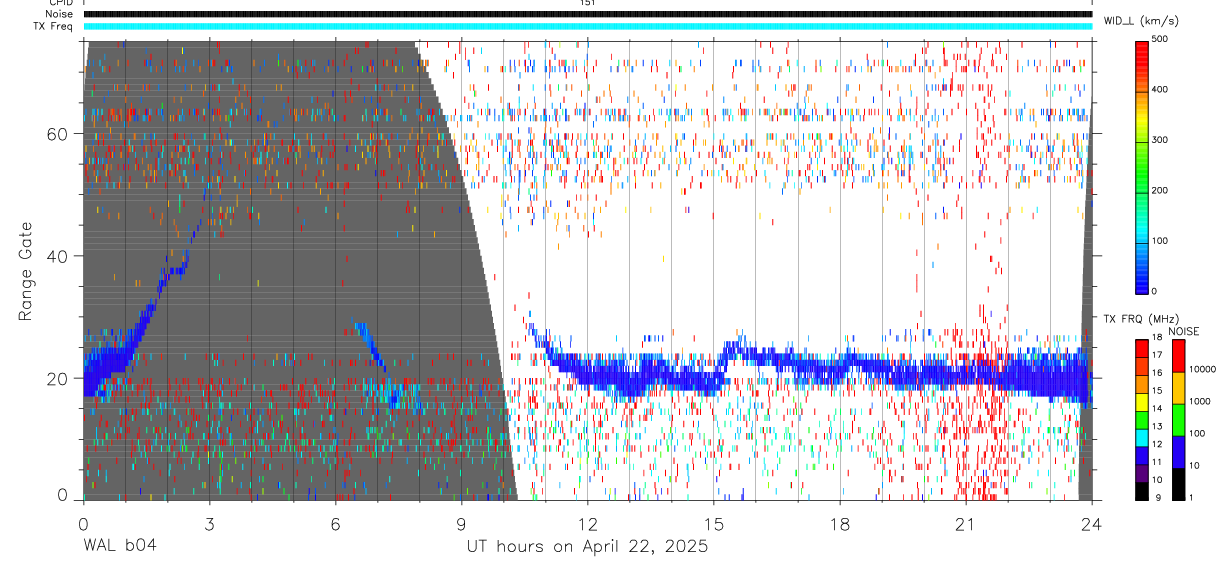Click the x-axis tick label '24'

click(1092, 524)
